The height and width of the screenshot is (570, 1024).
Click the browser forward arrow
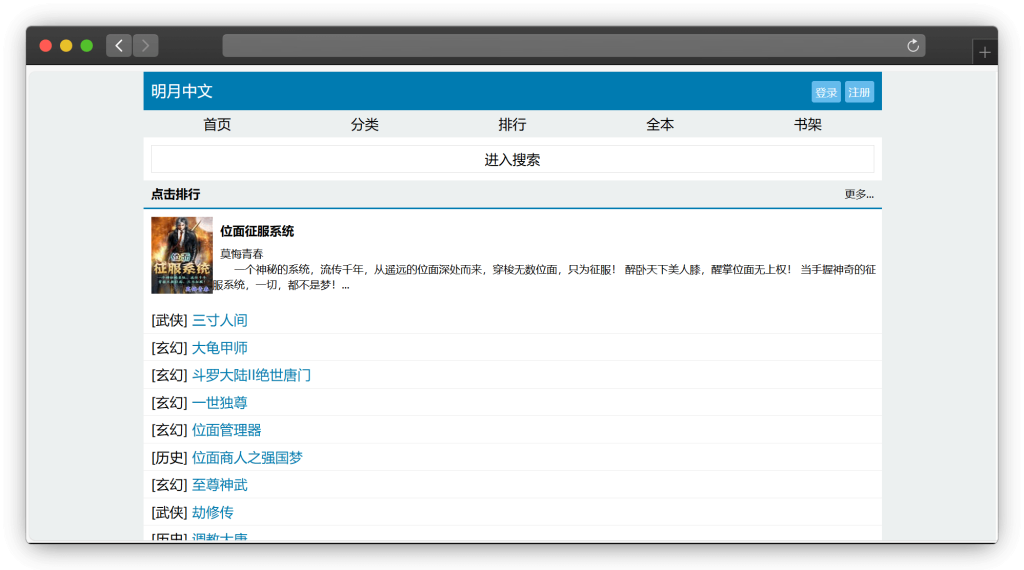pos(146,46)
